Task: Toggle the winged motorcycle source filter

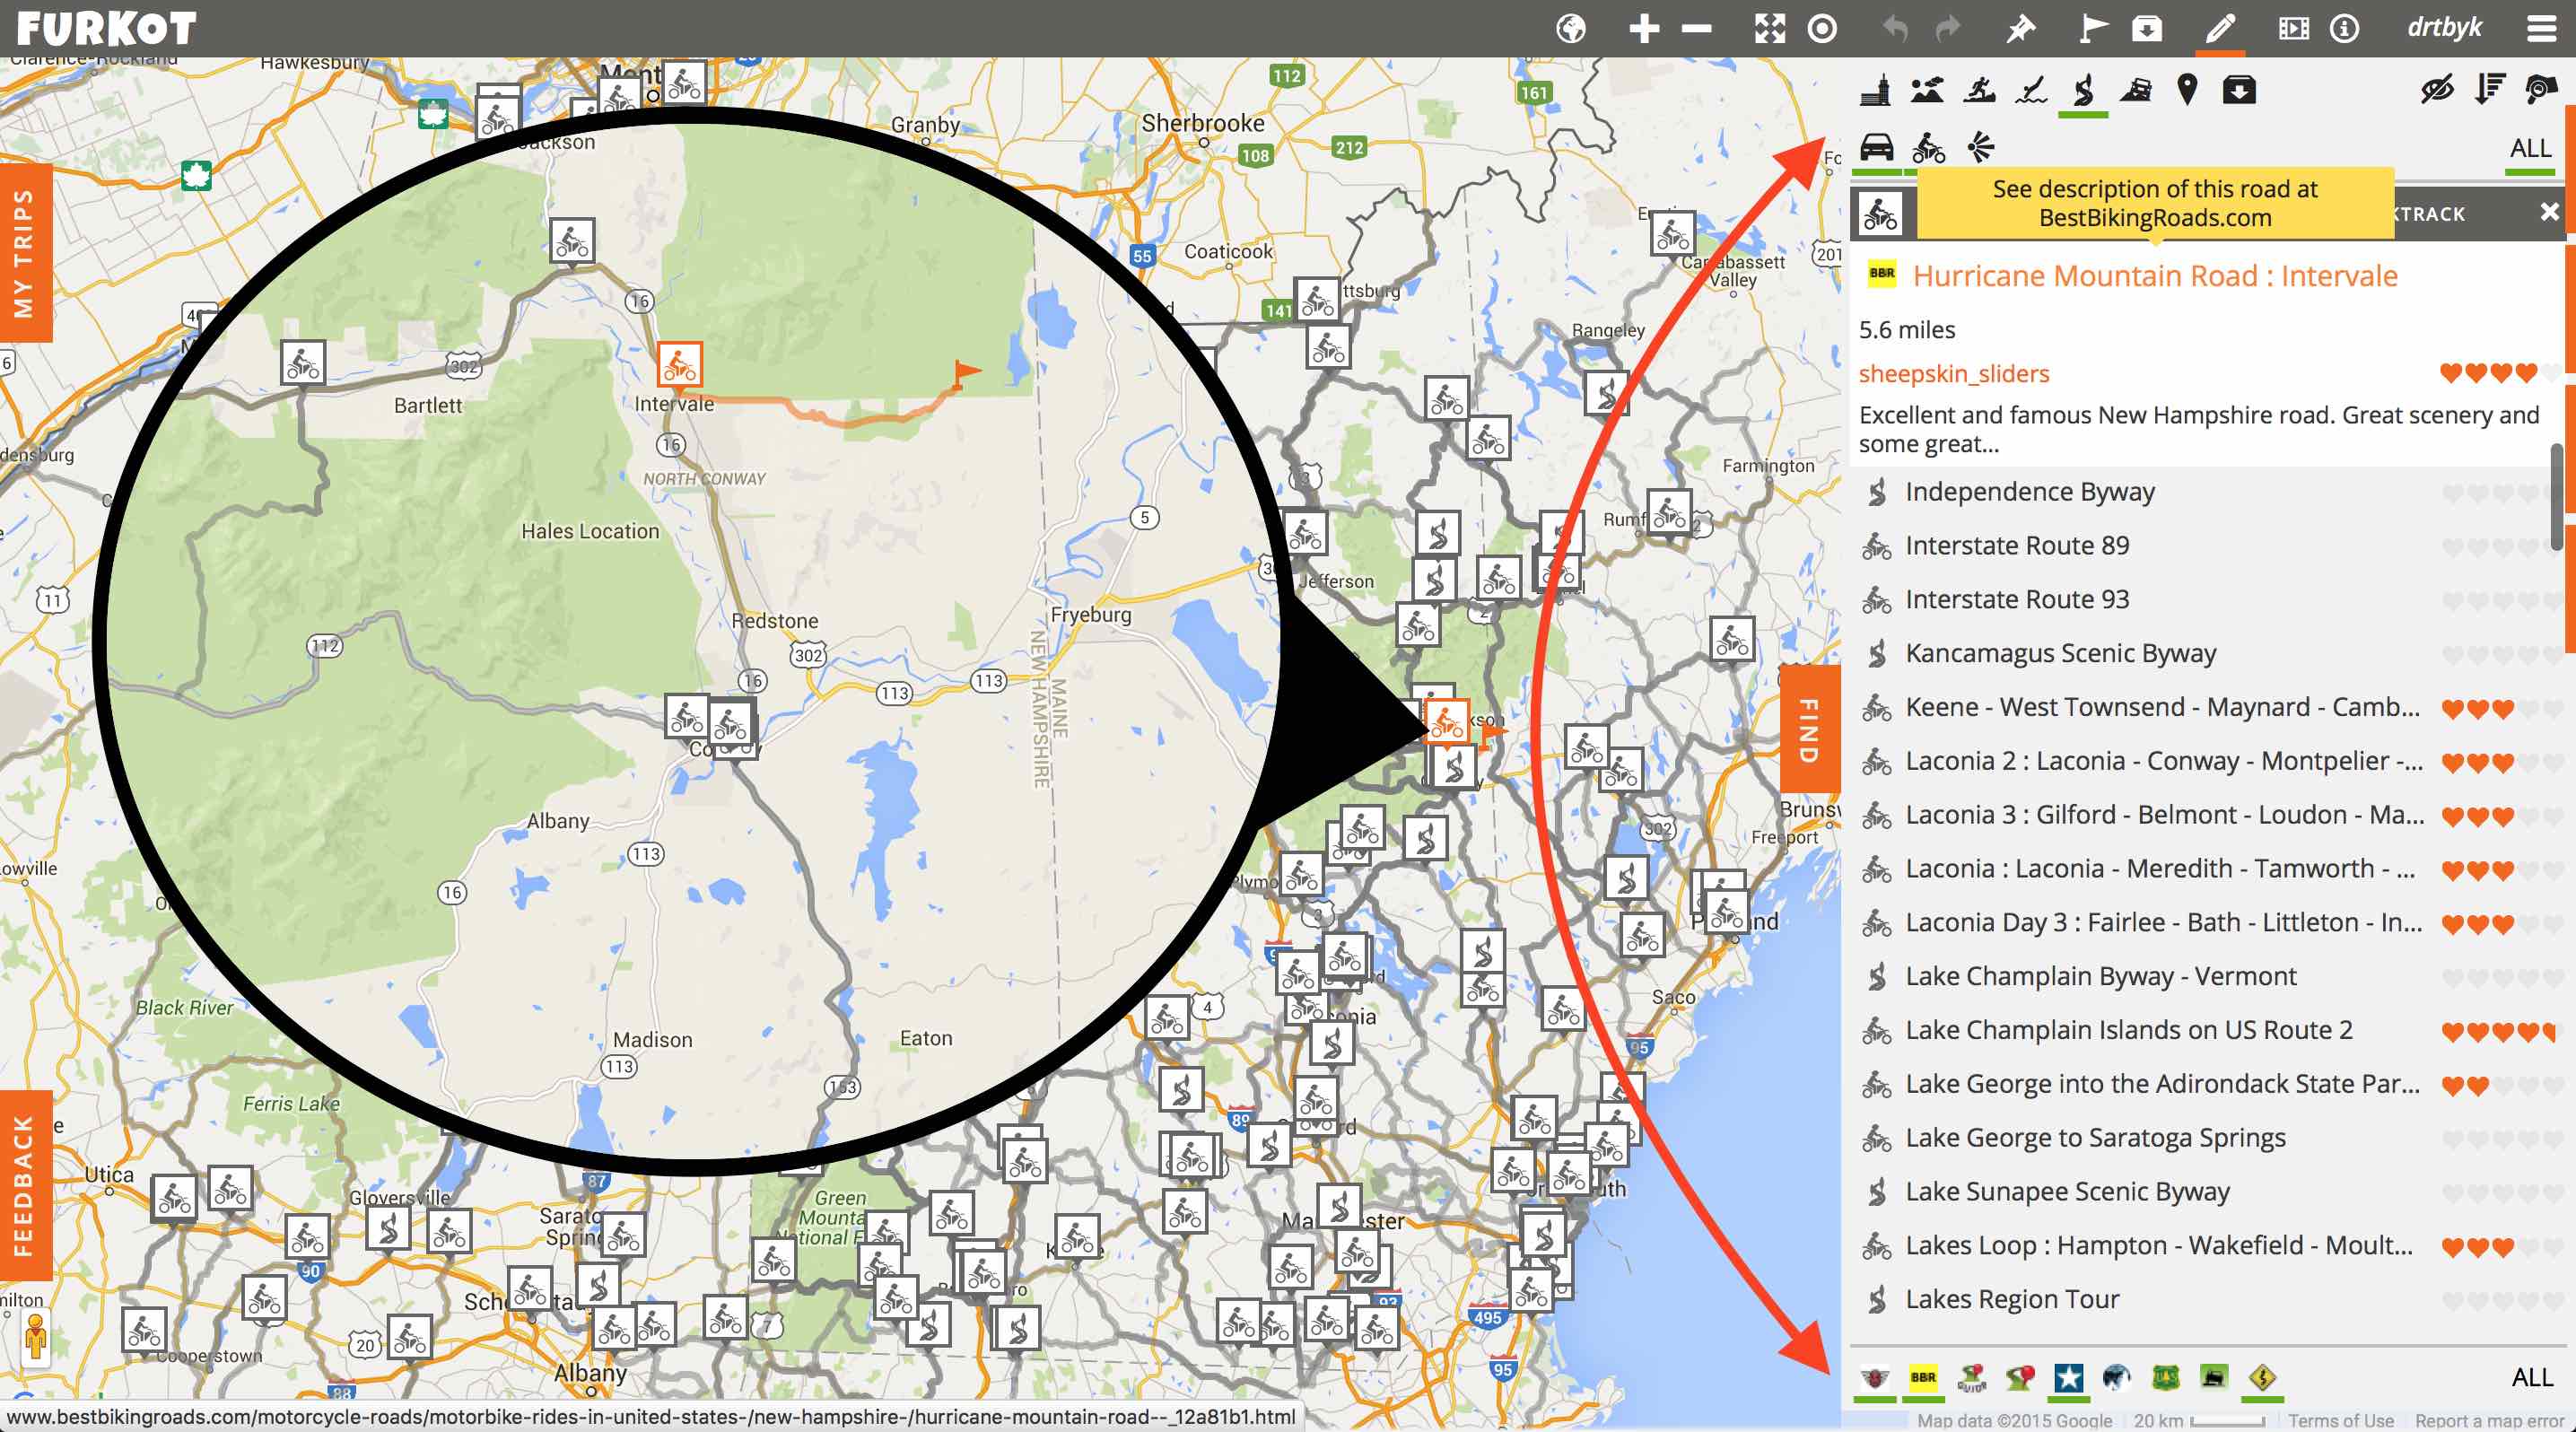Action: [x=1875, y=1378]
